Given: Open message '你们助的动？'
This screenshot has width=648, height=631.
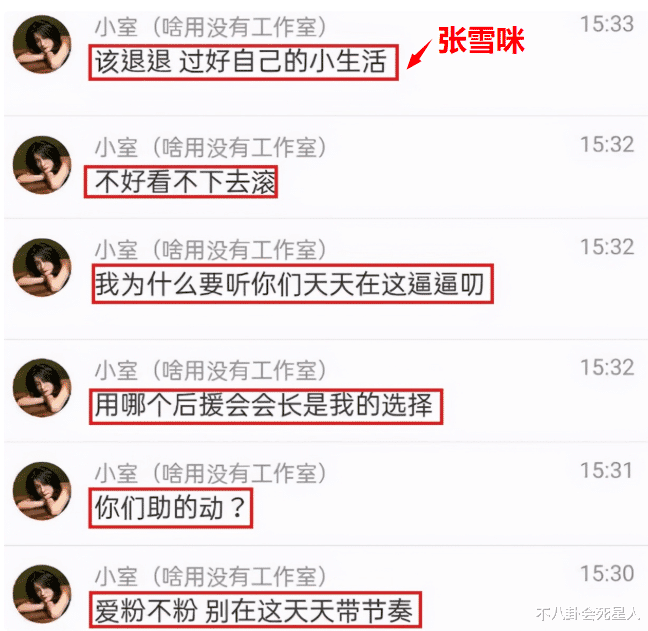Looking at the screenshot, I should 170,508.
